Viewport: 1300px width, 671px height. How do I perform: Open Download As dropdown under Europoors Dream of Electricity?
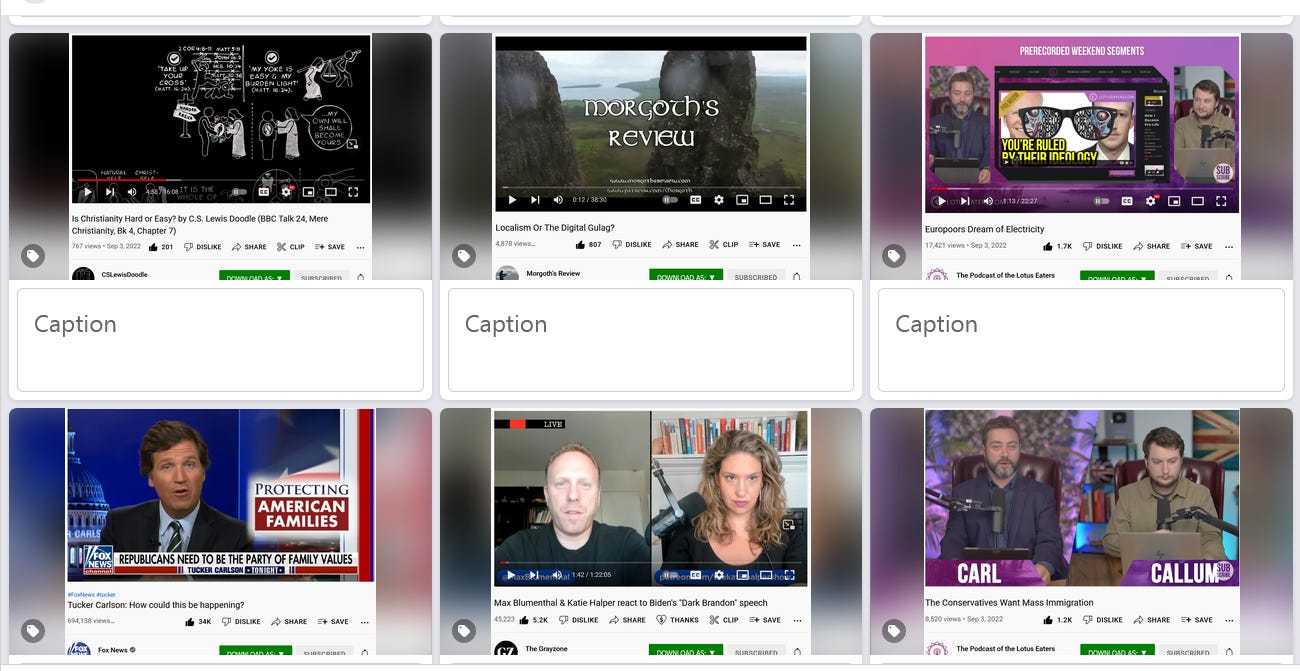pyautogui.click(x=1117, y=277)
